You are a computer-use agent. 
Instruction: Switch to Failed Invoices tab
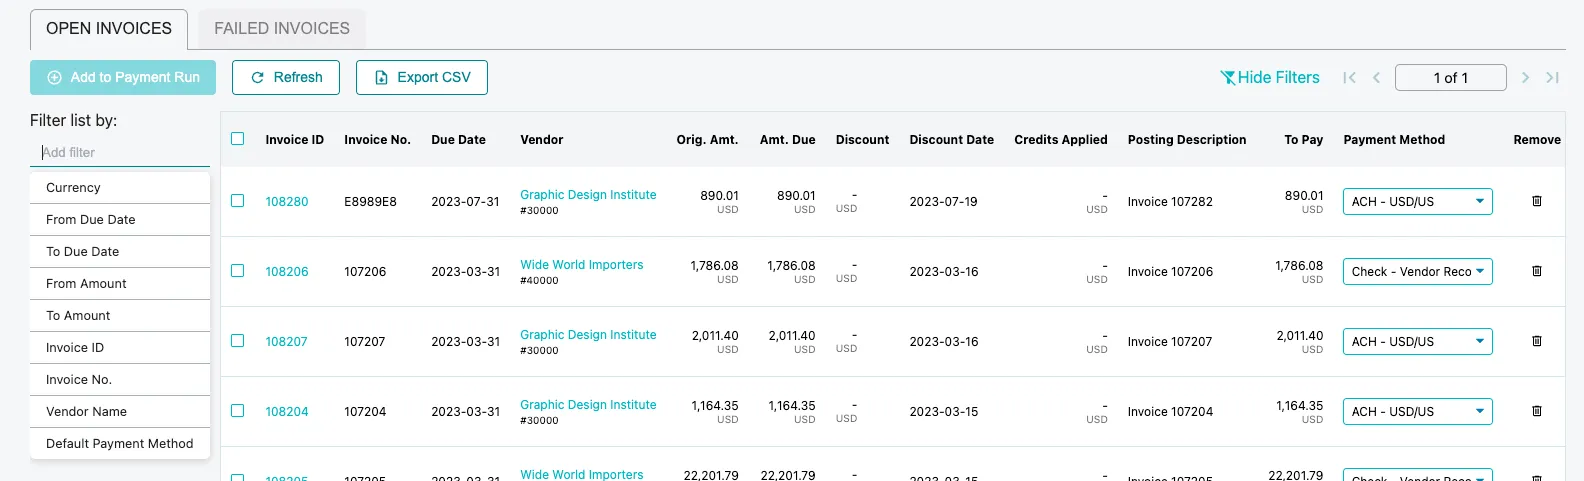pos(282,29)
